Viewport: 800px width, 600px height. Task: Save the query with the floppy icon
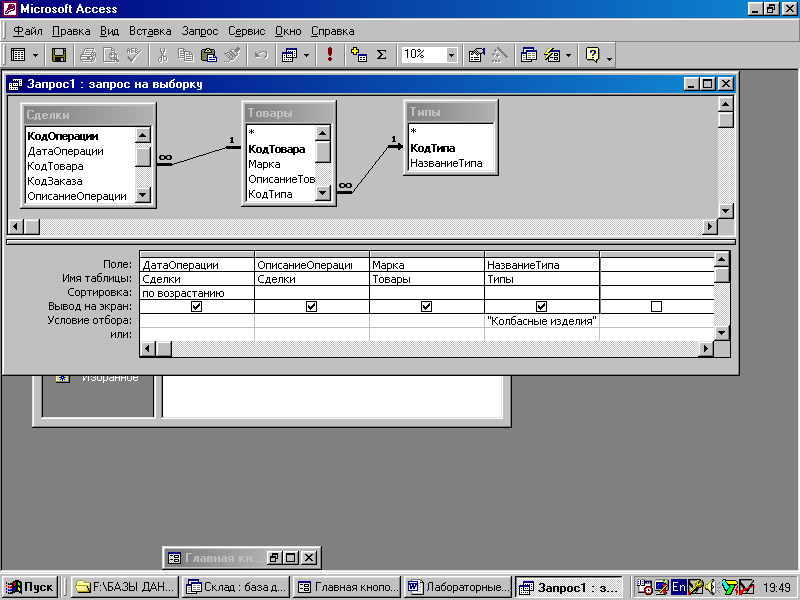point(59,55)
